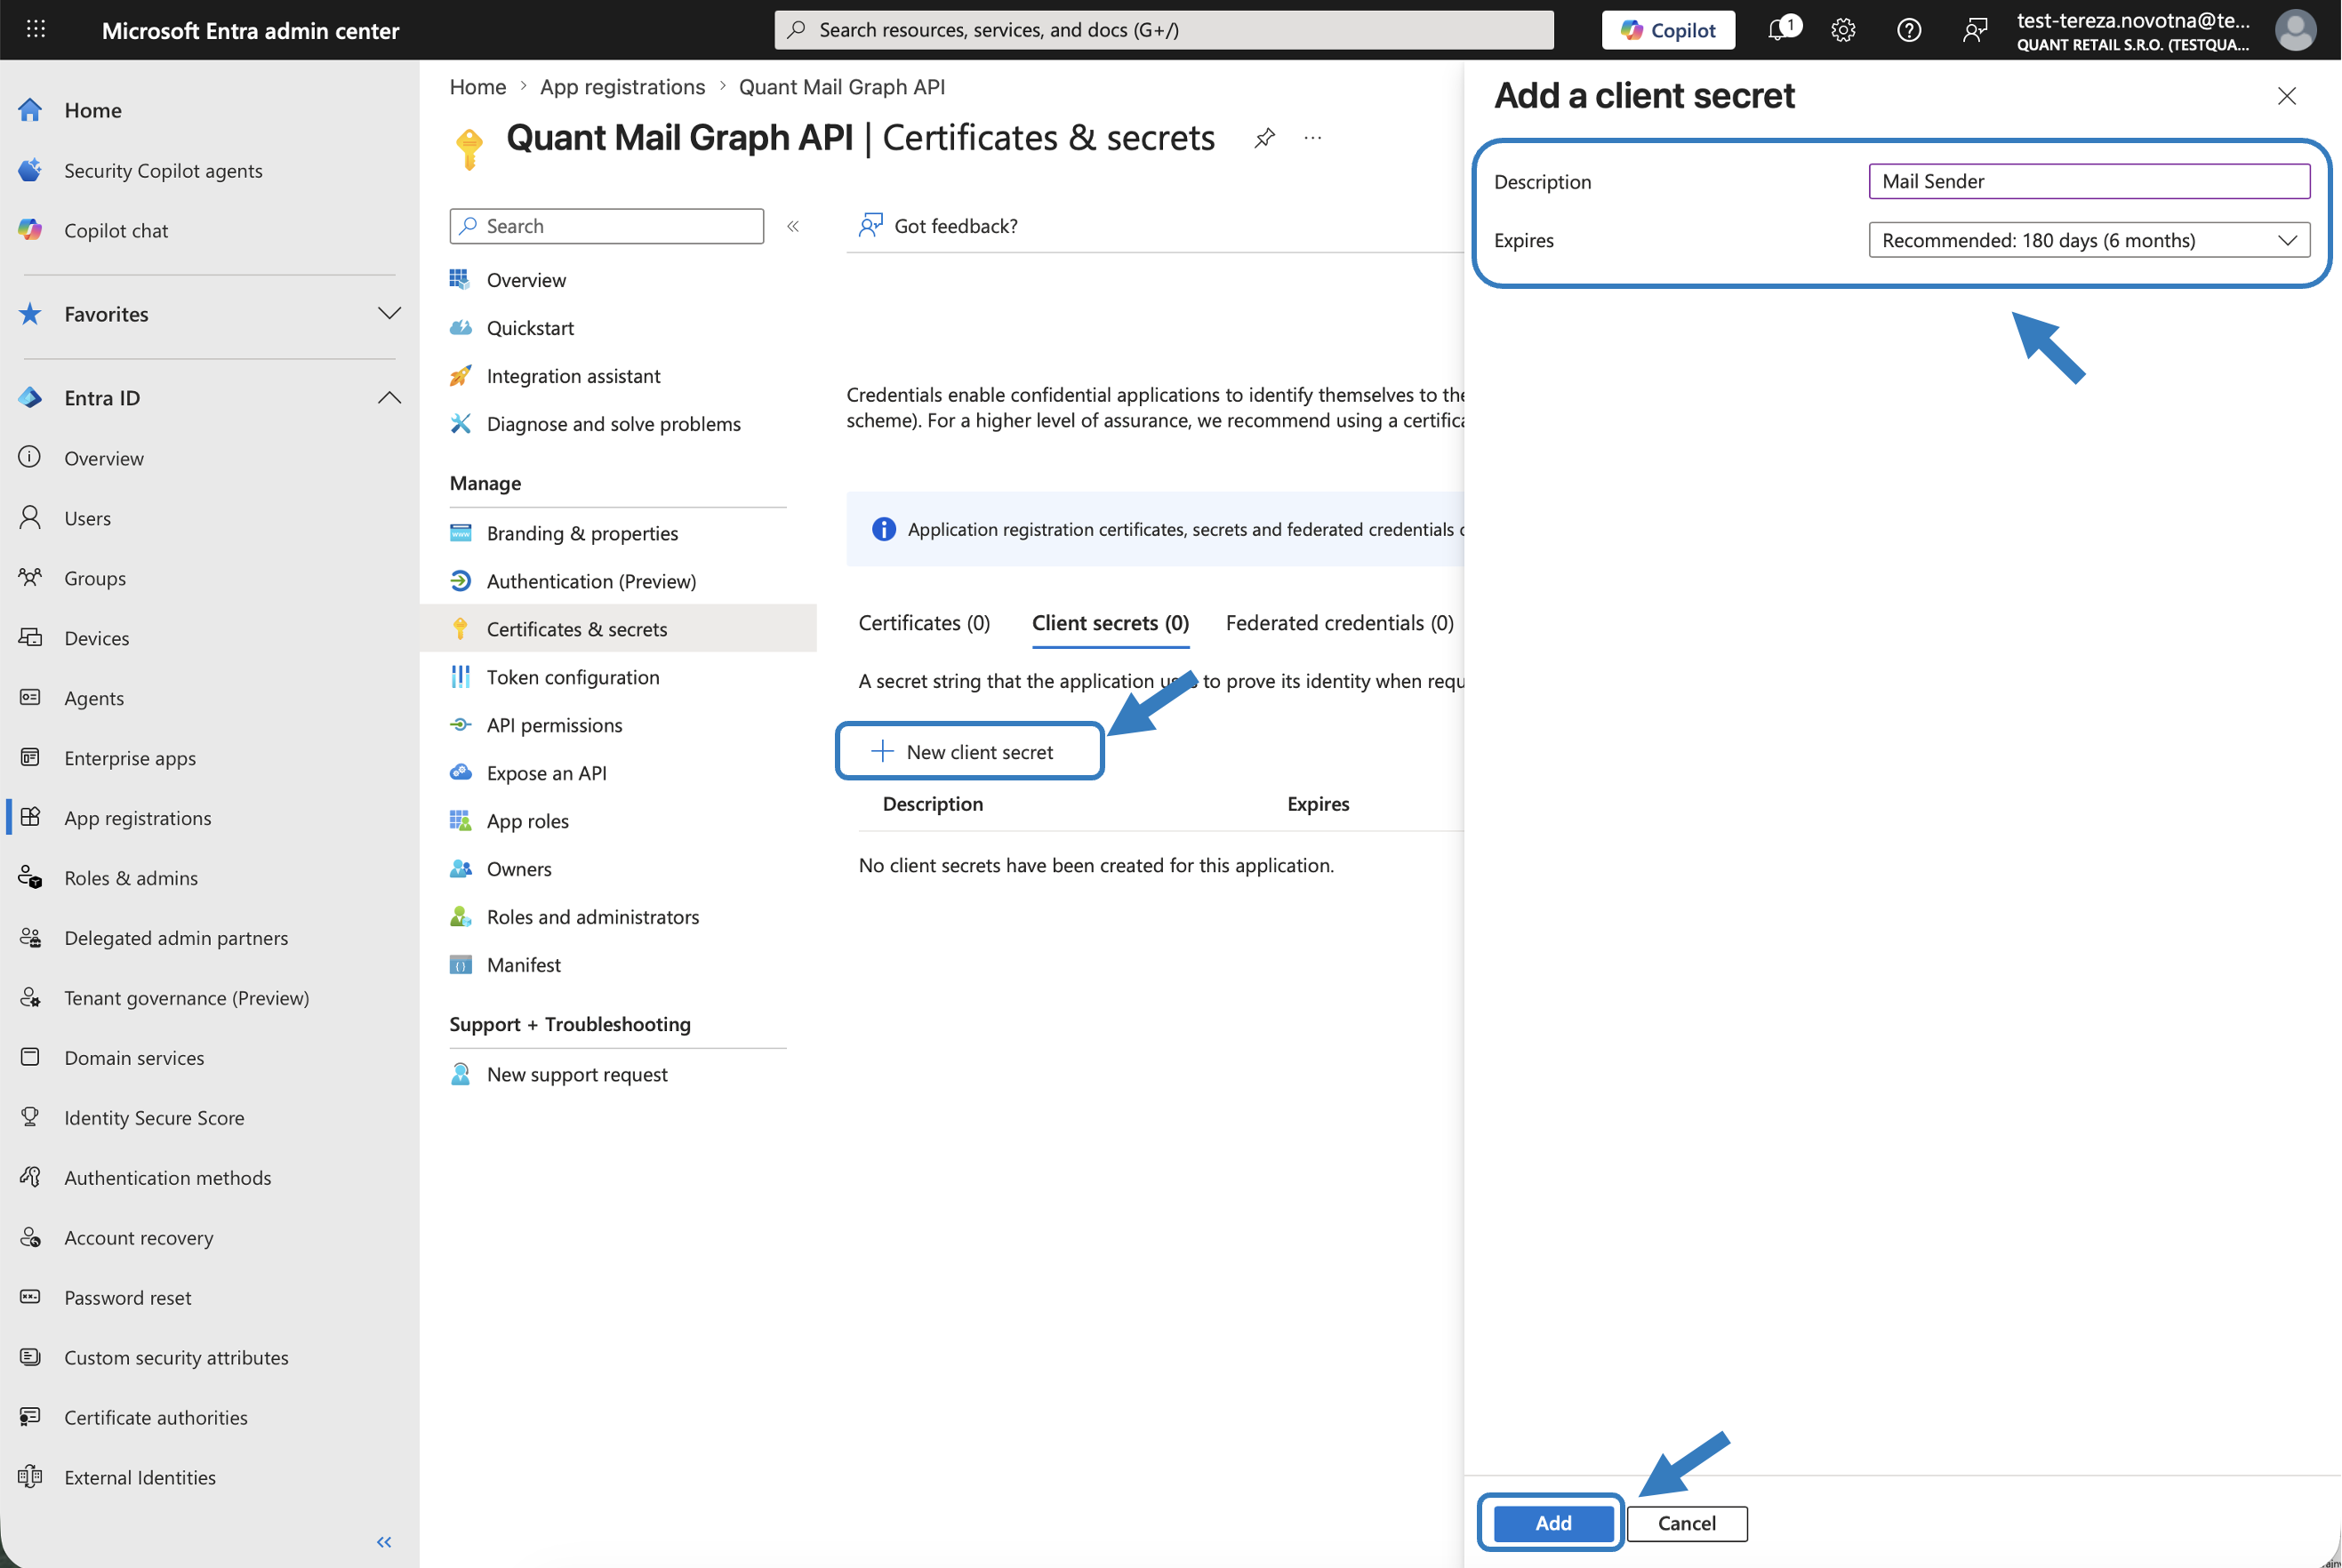Viewport: 2342px width, 1568px height.
Task: Click the Cancel button
Action: (1687, 1523)
